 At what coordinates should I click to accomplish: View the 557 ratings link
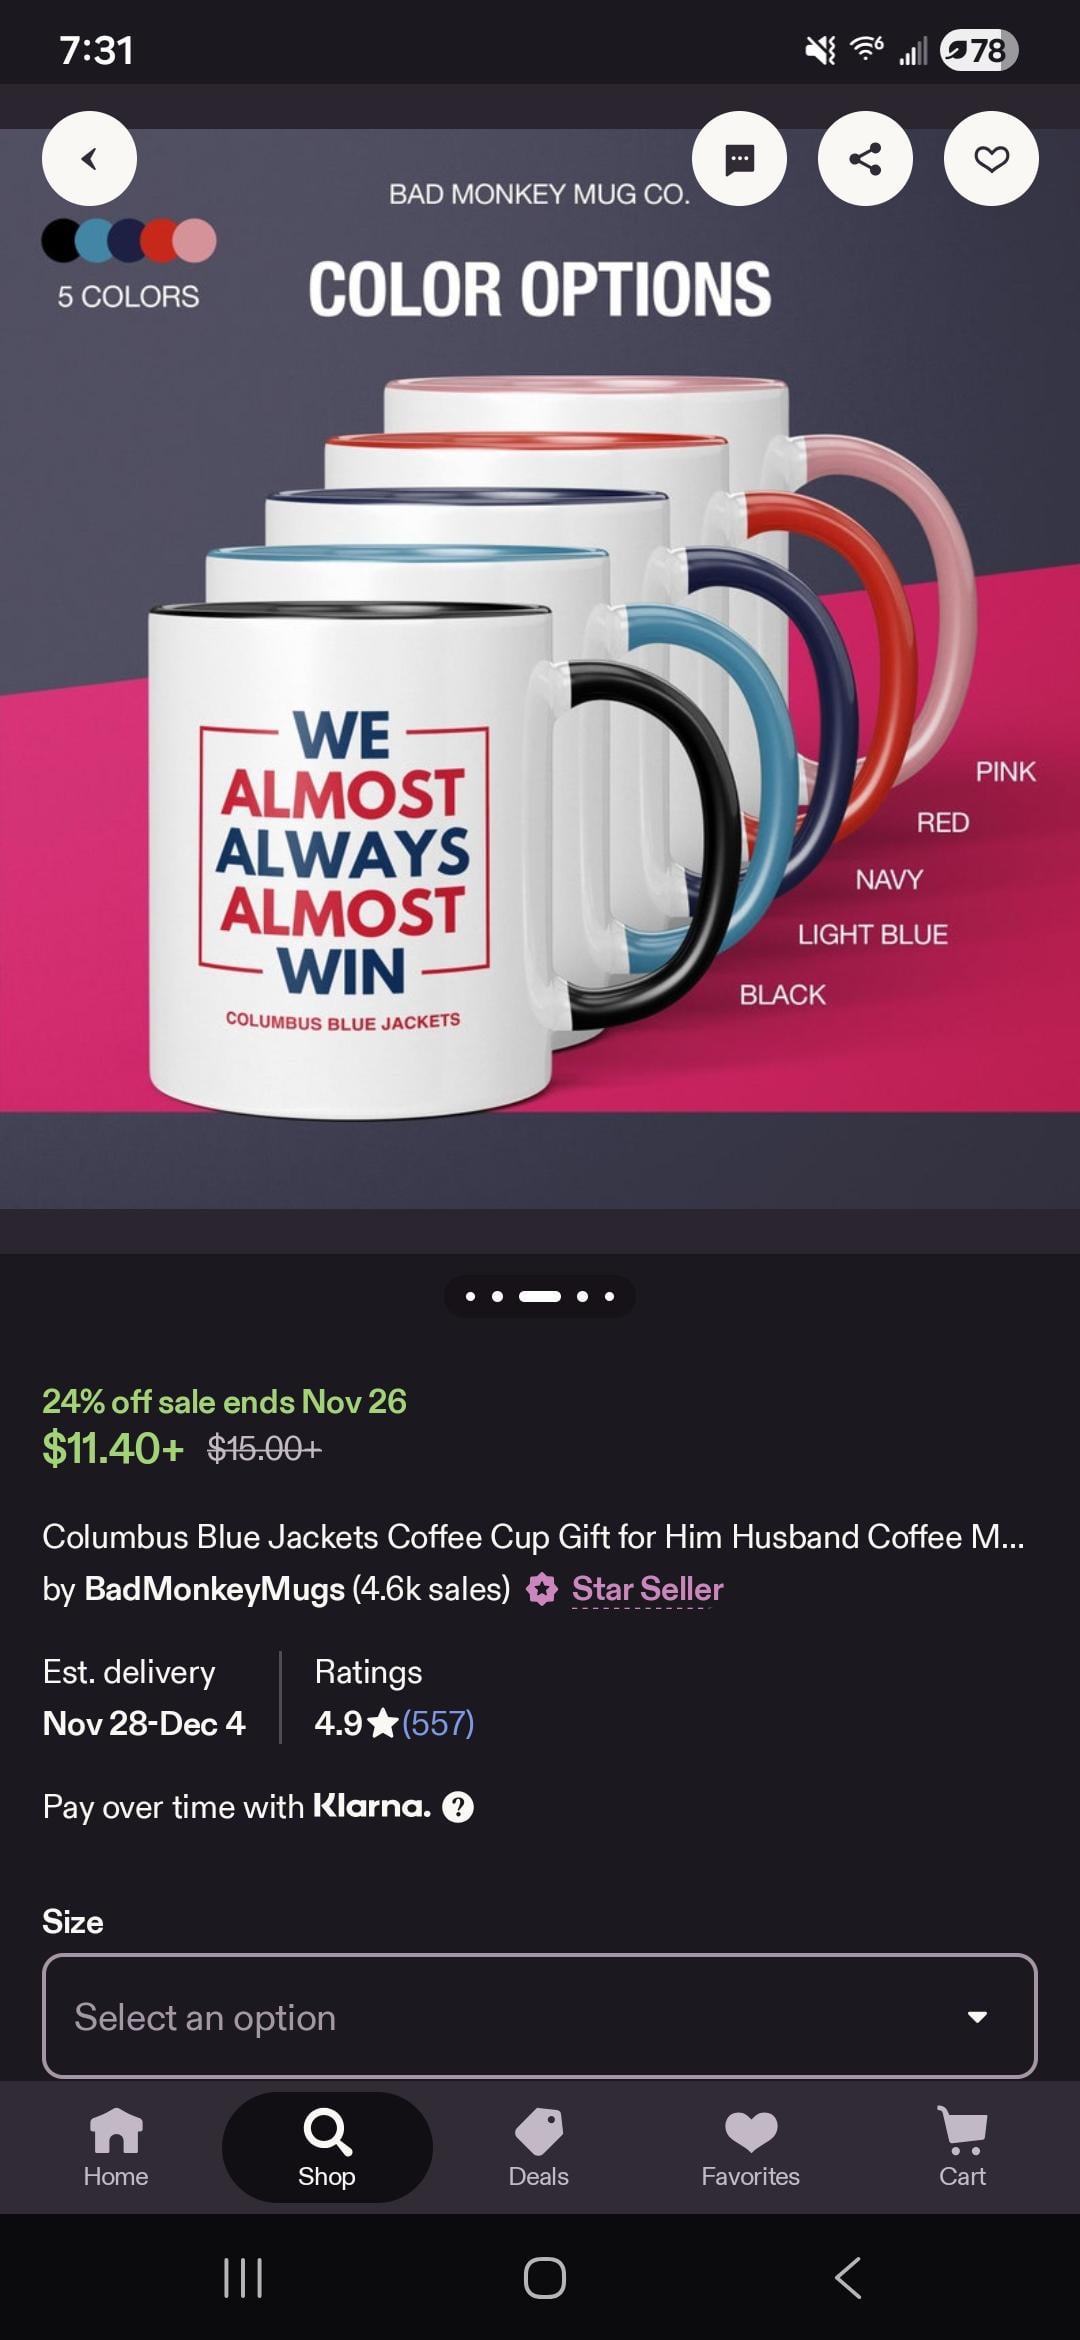click(x=438, y=1723)
